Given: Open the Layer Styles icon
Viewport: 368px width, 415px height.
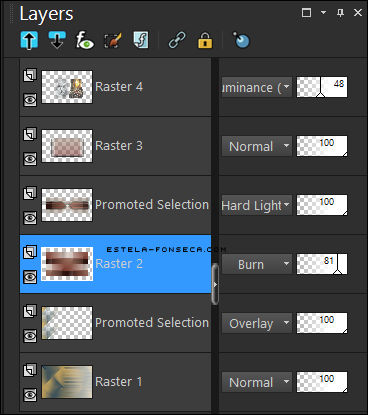Looking at the screenshot, I should pyautogui.click(x=141, y=40).
